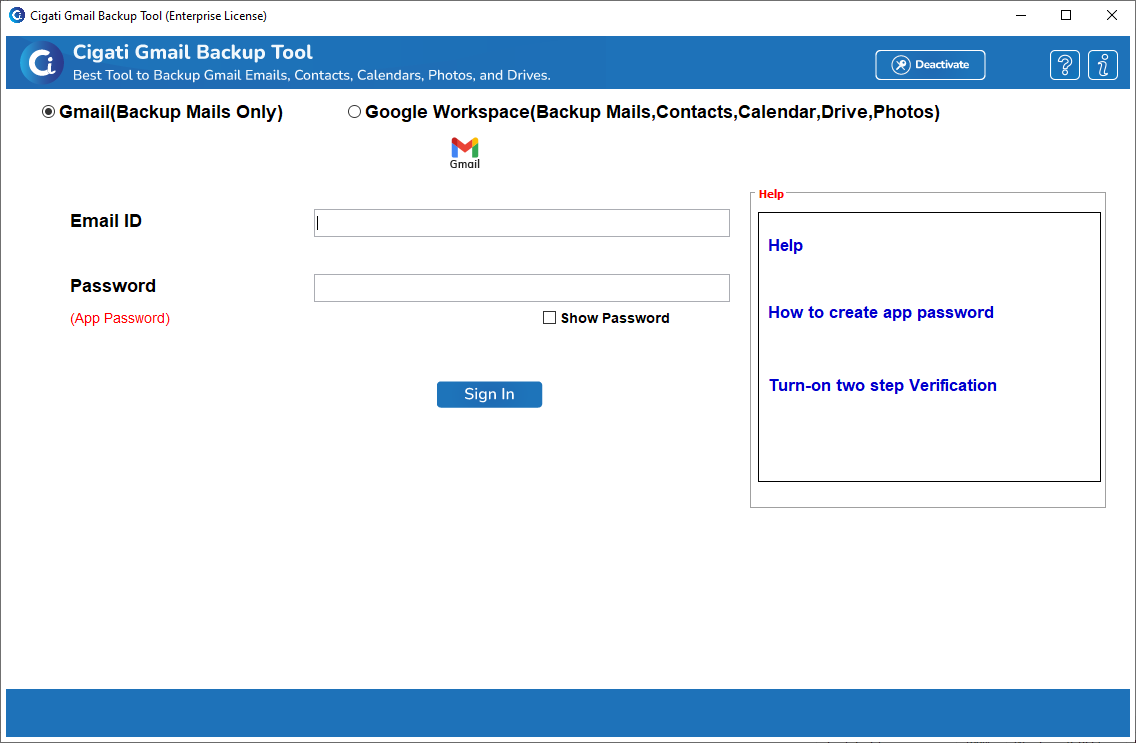Click the Sign In button

coord(489,394)
